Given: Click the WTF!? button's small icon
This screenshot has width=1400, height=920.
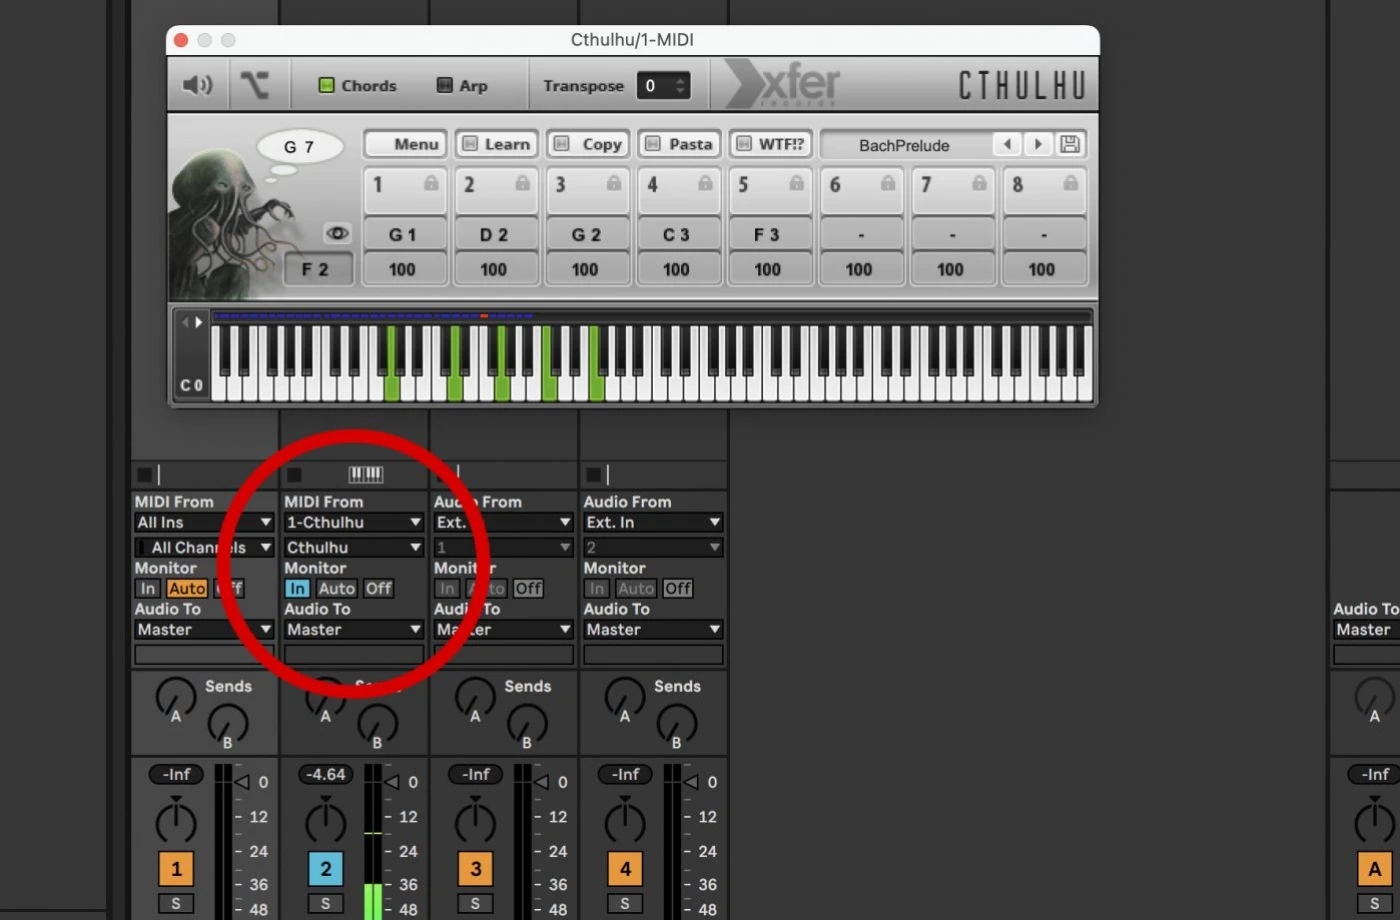Looking at the screenshot, I should [x=744, y=144].
